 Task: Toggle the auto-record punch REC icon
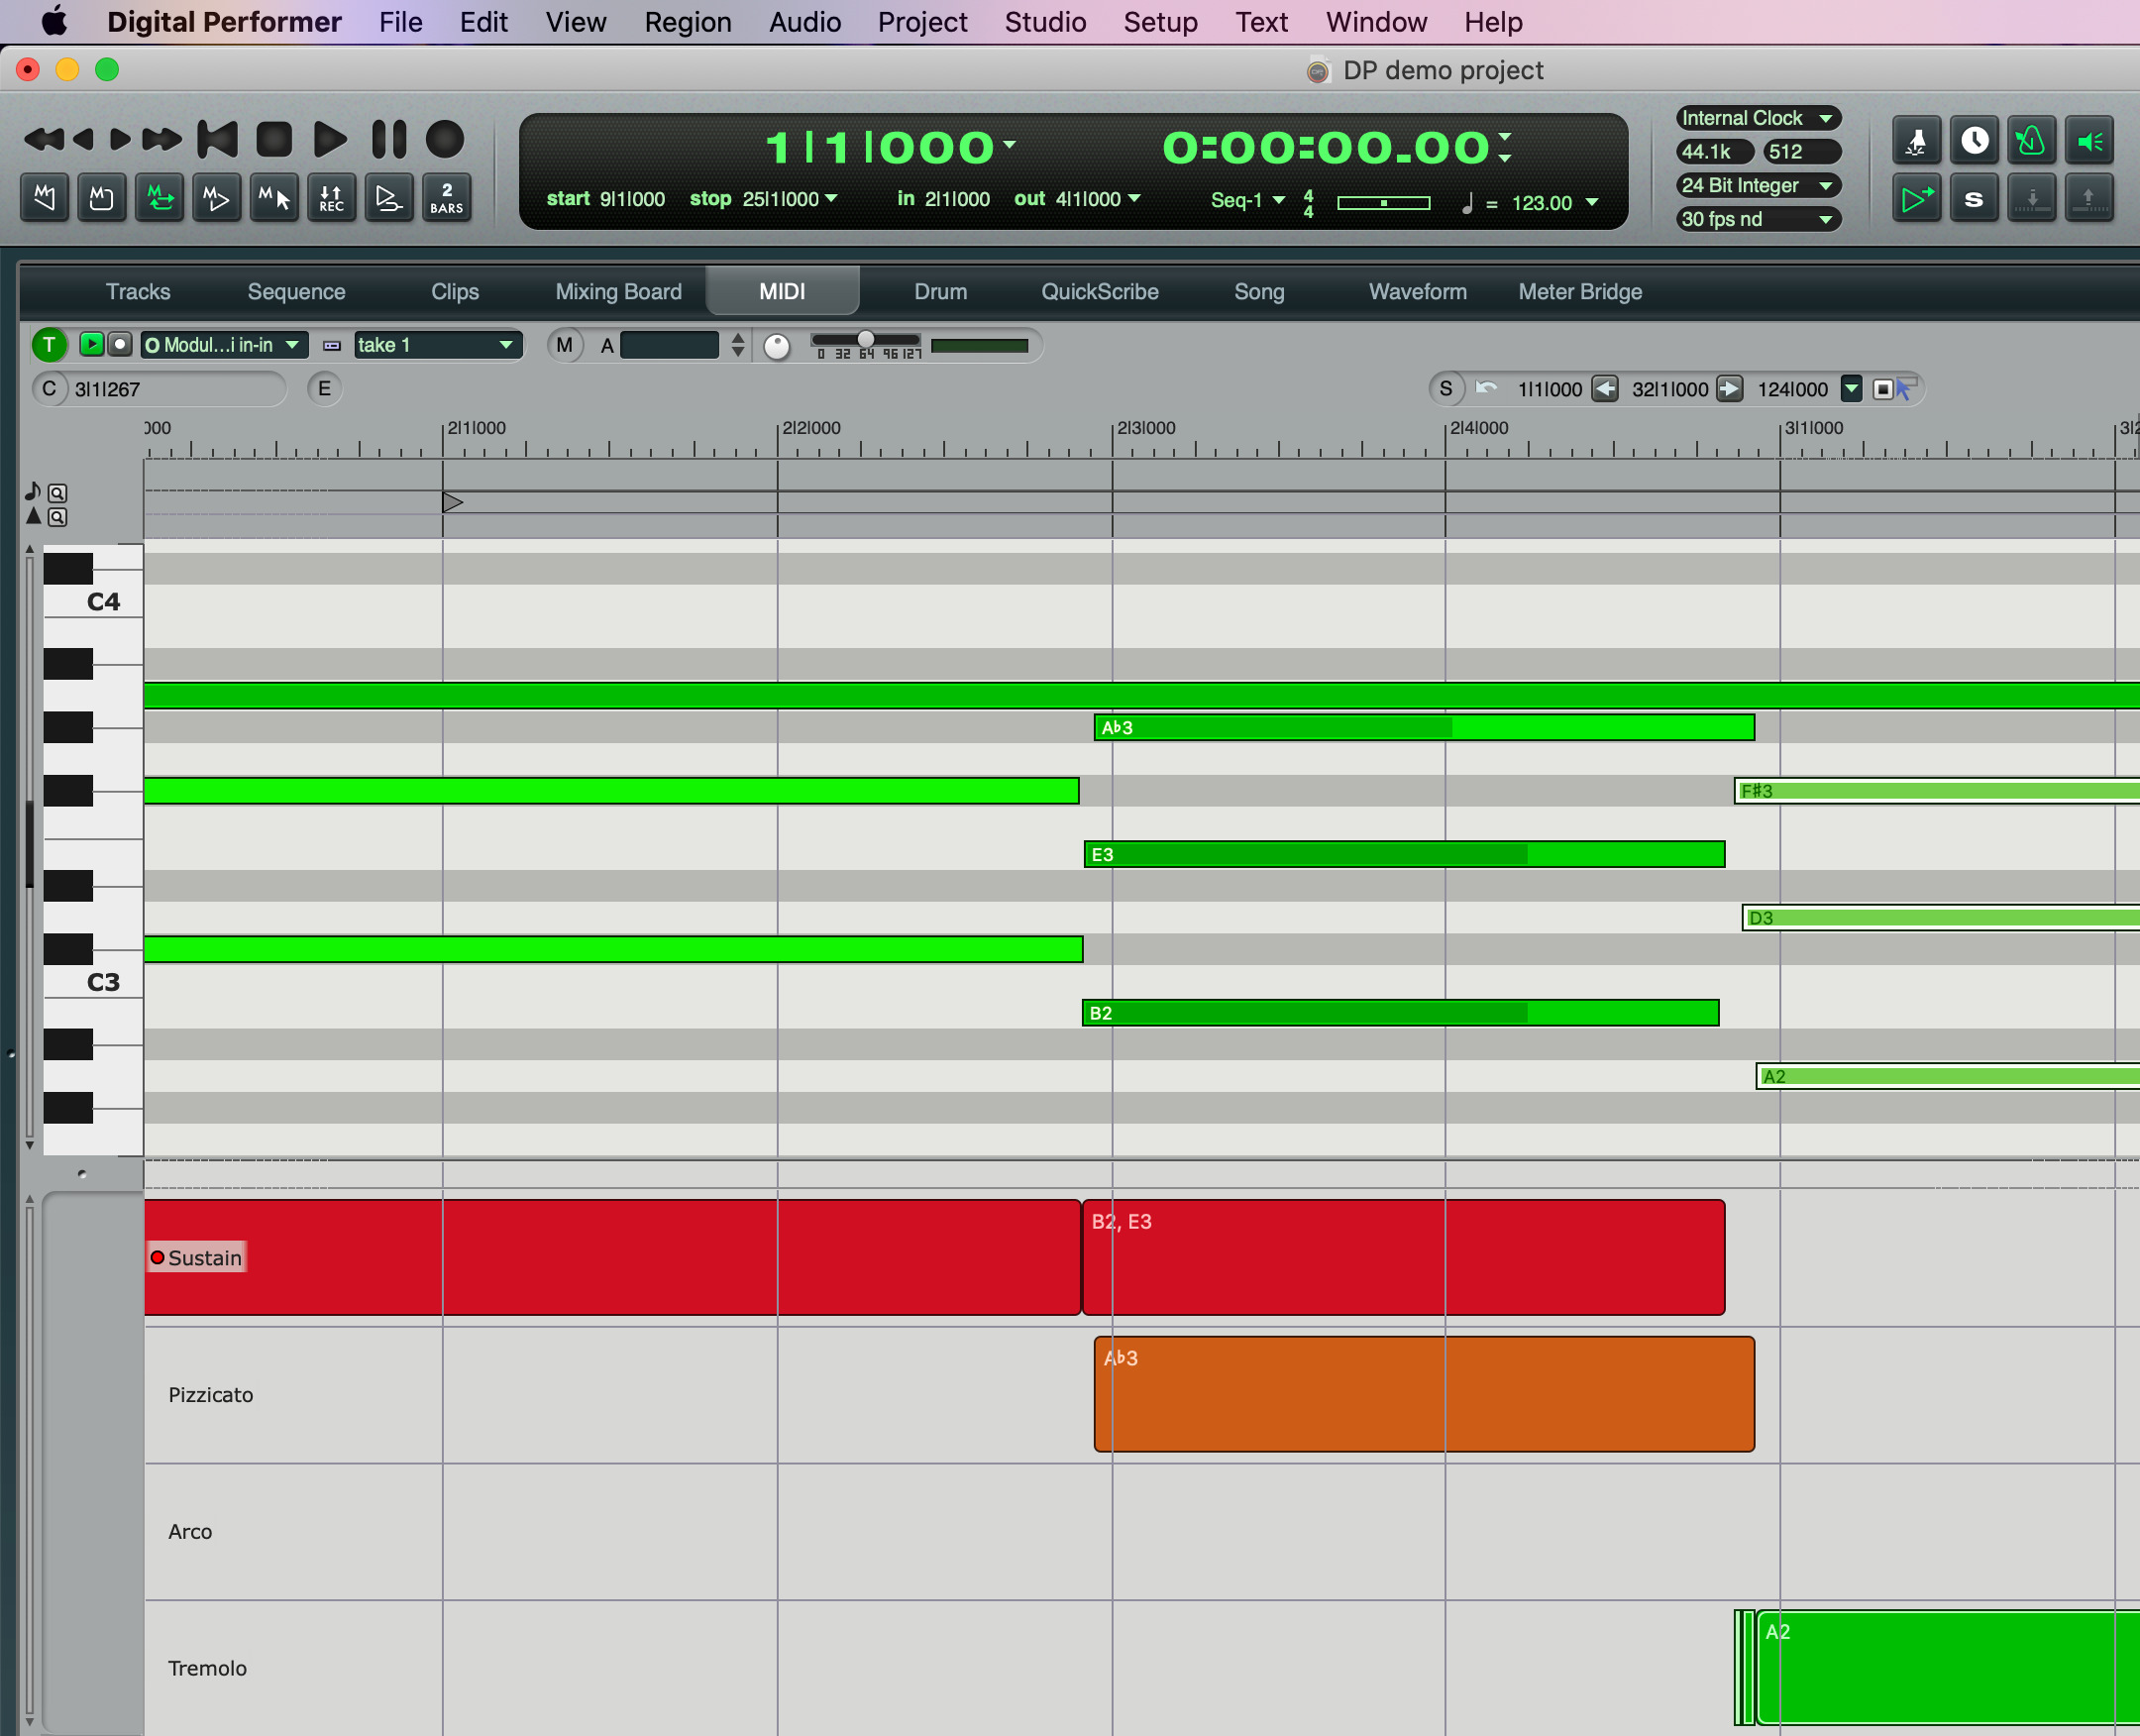[332, 198]
